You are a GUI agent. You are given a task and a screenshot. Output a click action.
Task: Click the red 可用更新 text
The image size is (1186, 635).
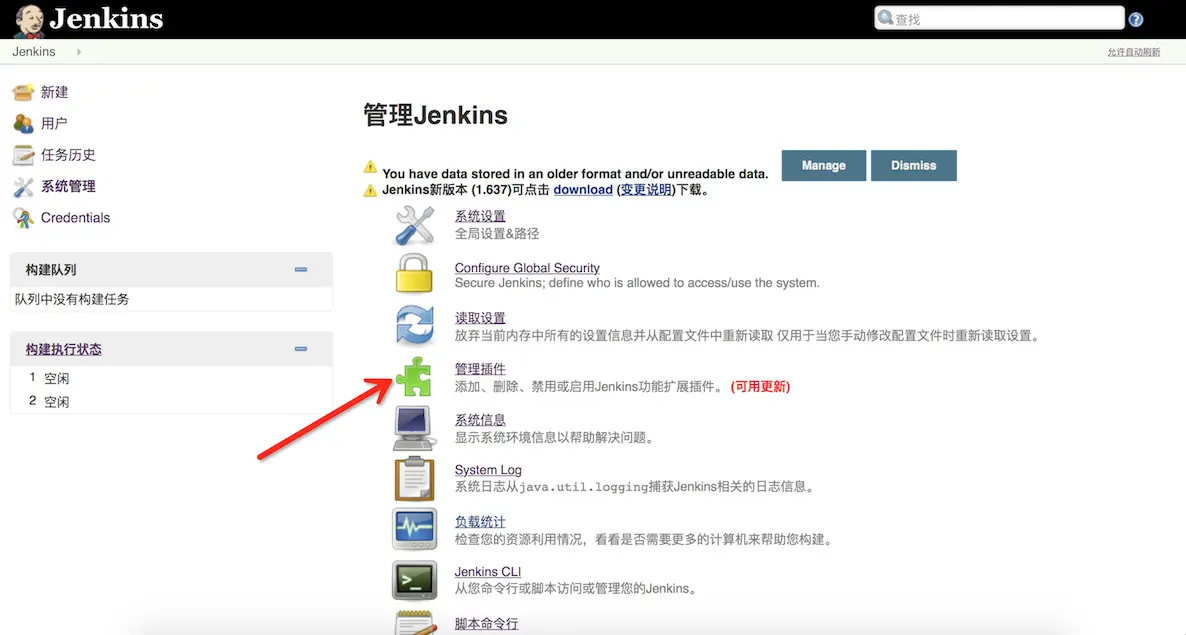click(760, 386)
